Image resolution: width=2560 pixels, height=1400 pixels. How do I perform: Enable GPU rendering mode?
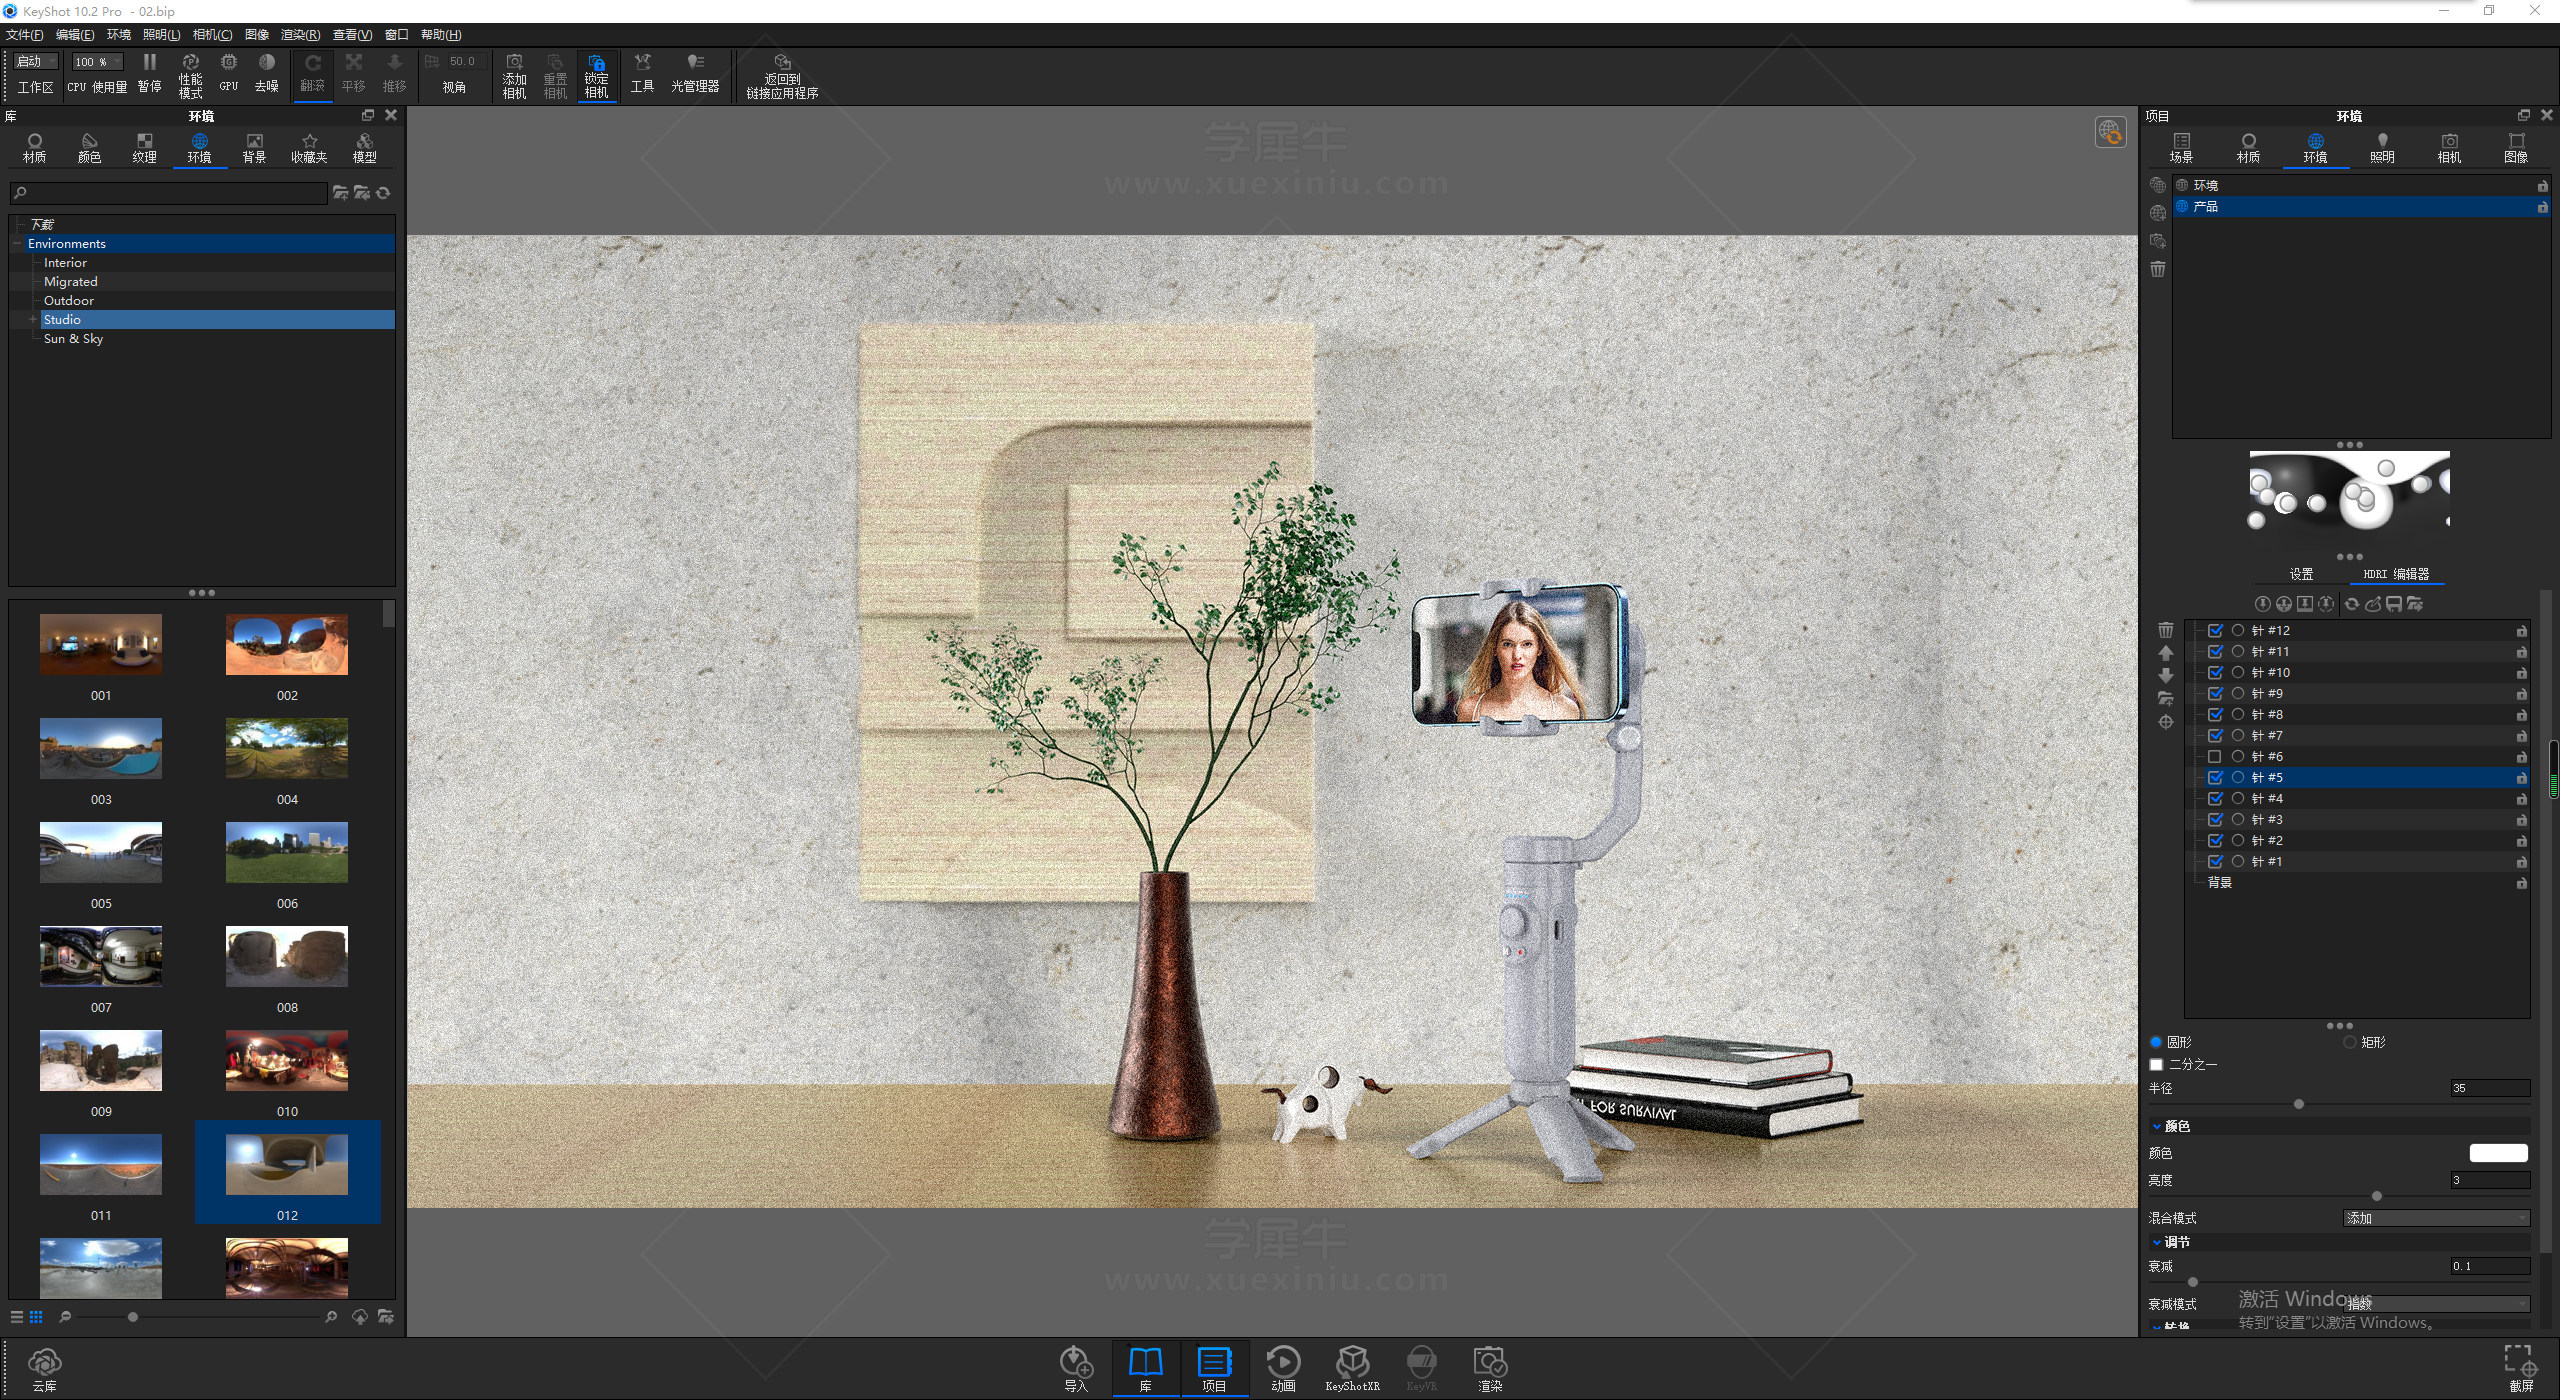[229, 74]
